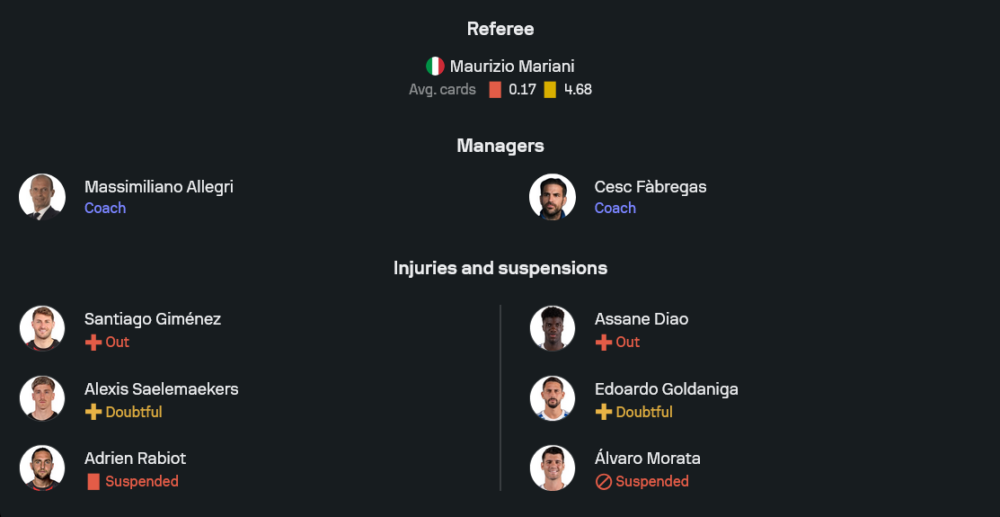The image size is (1000, 517).
Task: Click the red card icon in Avg. cards
Action: point(495,89)
